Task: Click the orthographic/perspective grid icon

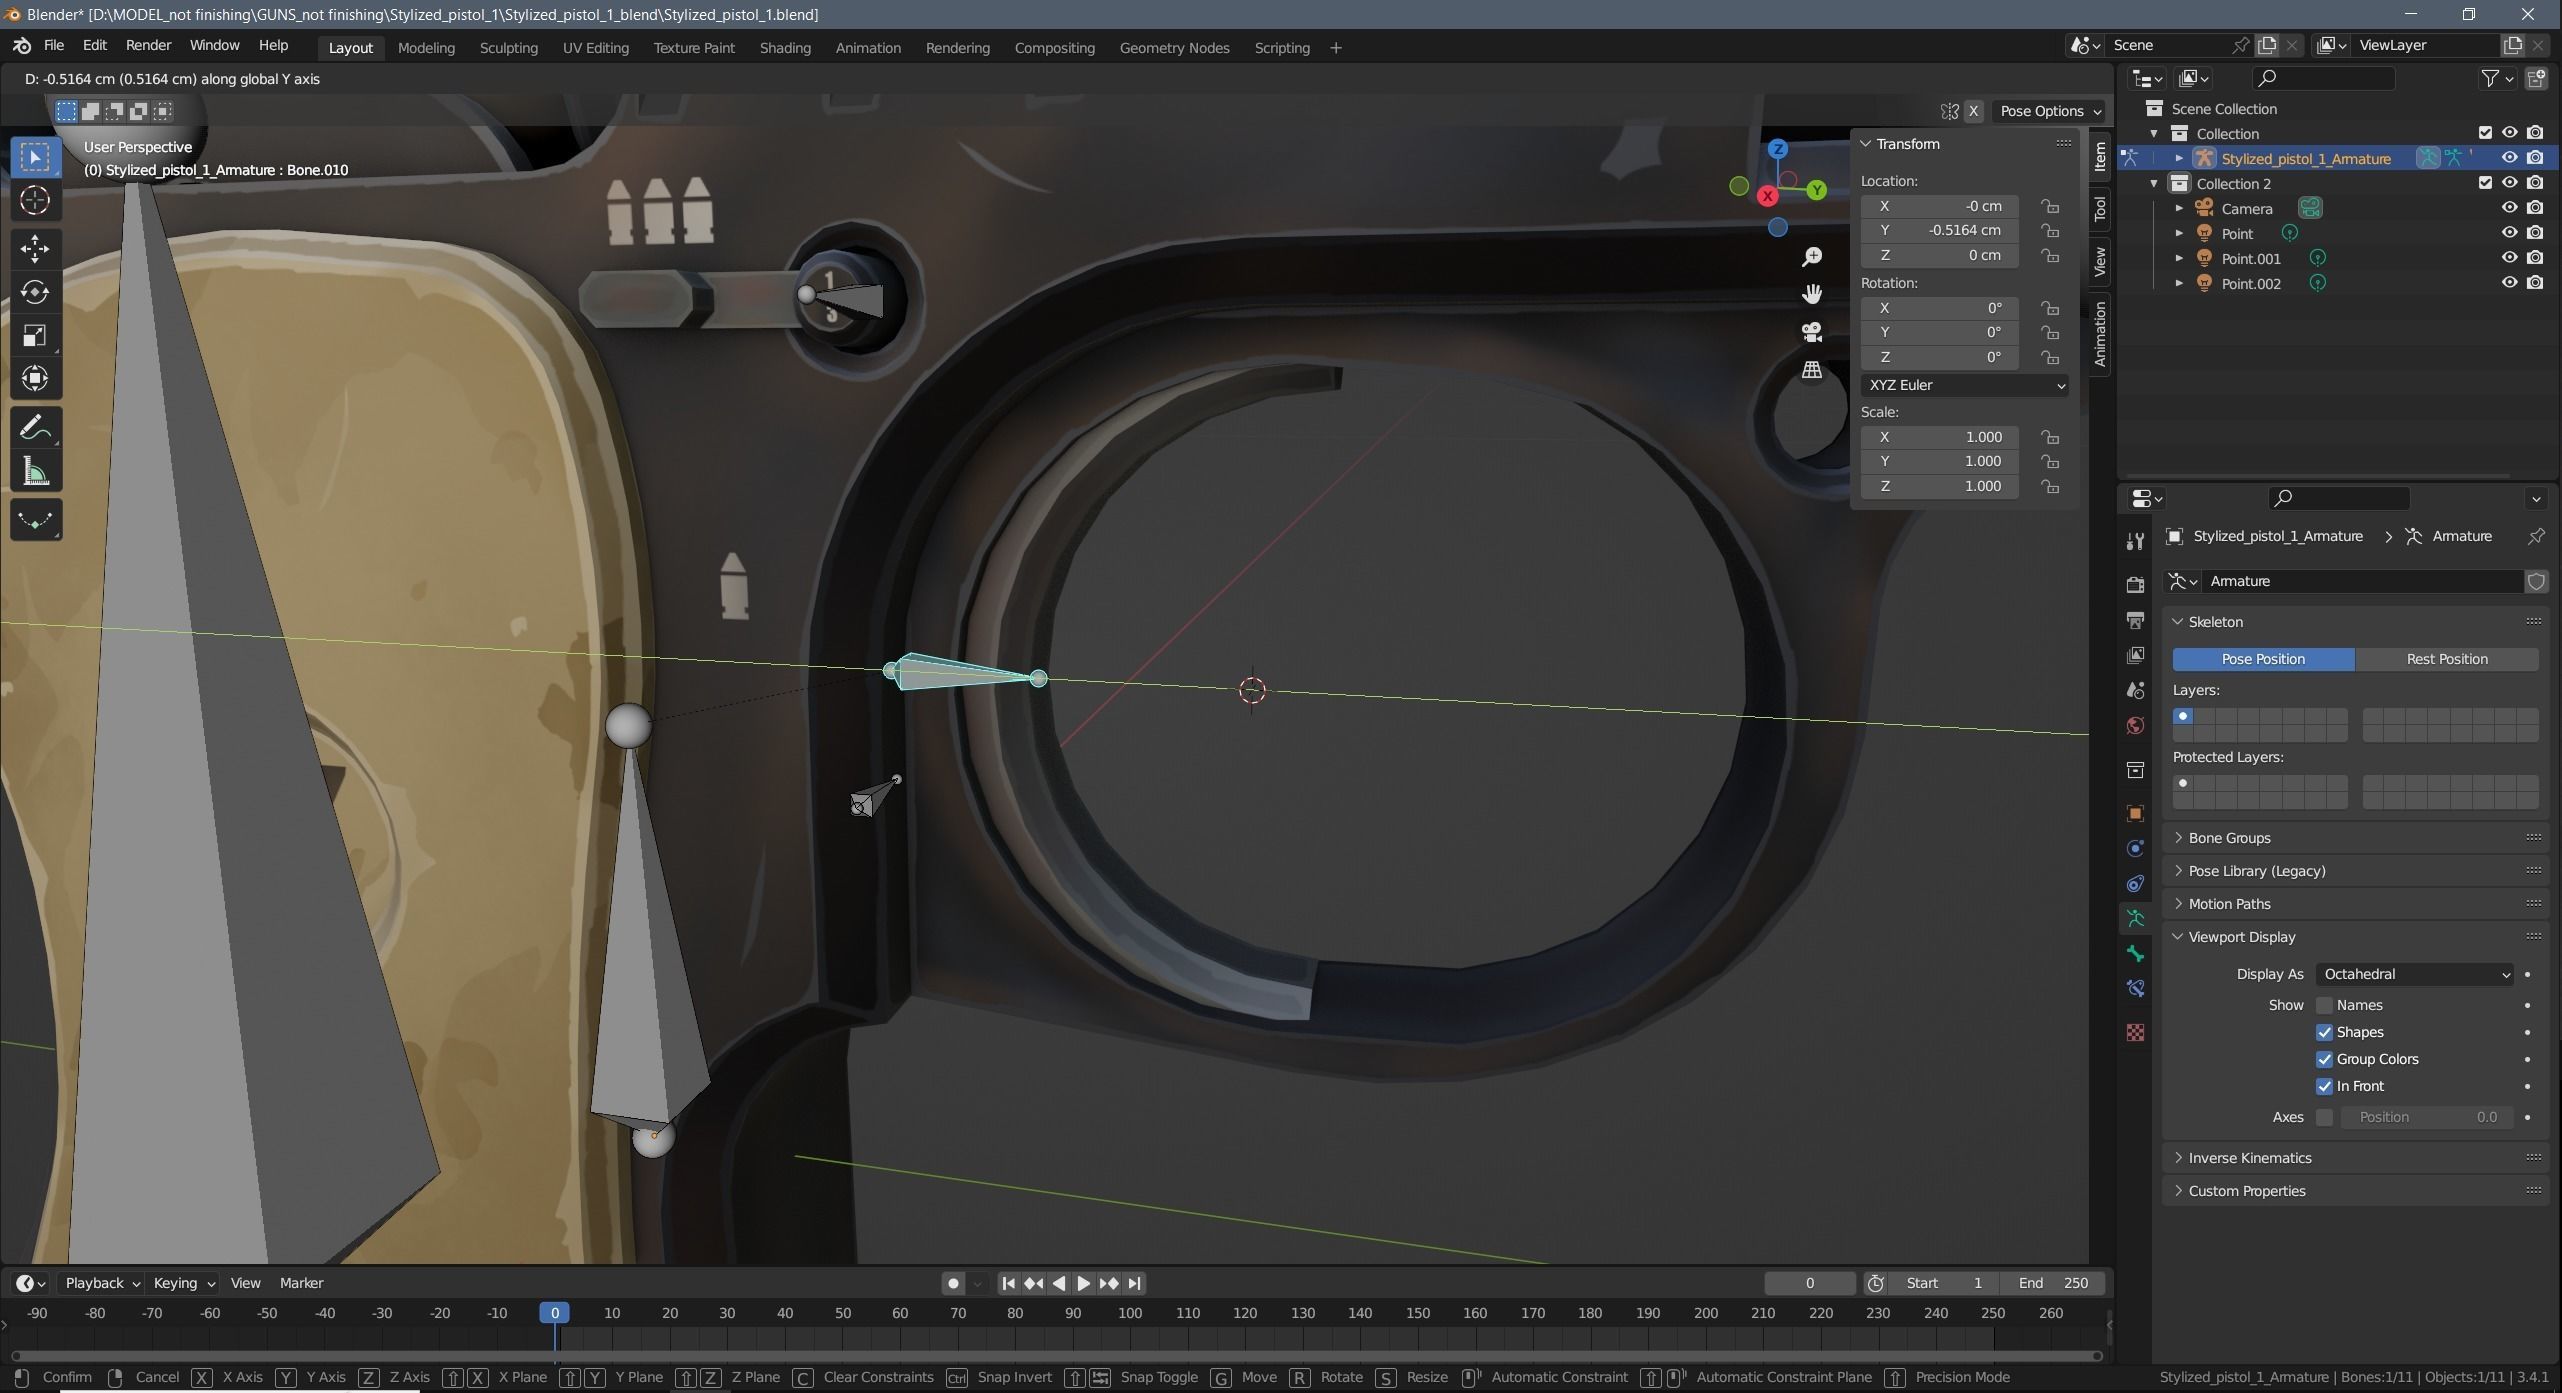Action: pyautogui.click(x=1812, y=371)
